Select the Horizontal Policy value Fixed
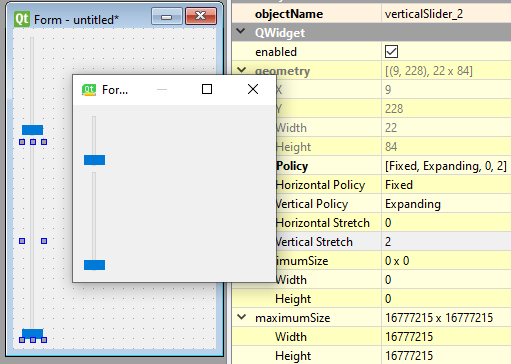The height and width of the screenshot is (364, 511). tap(446, 185)
